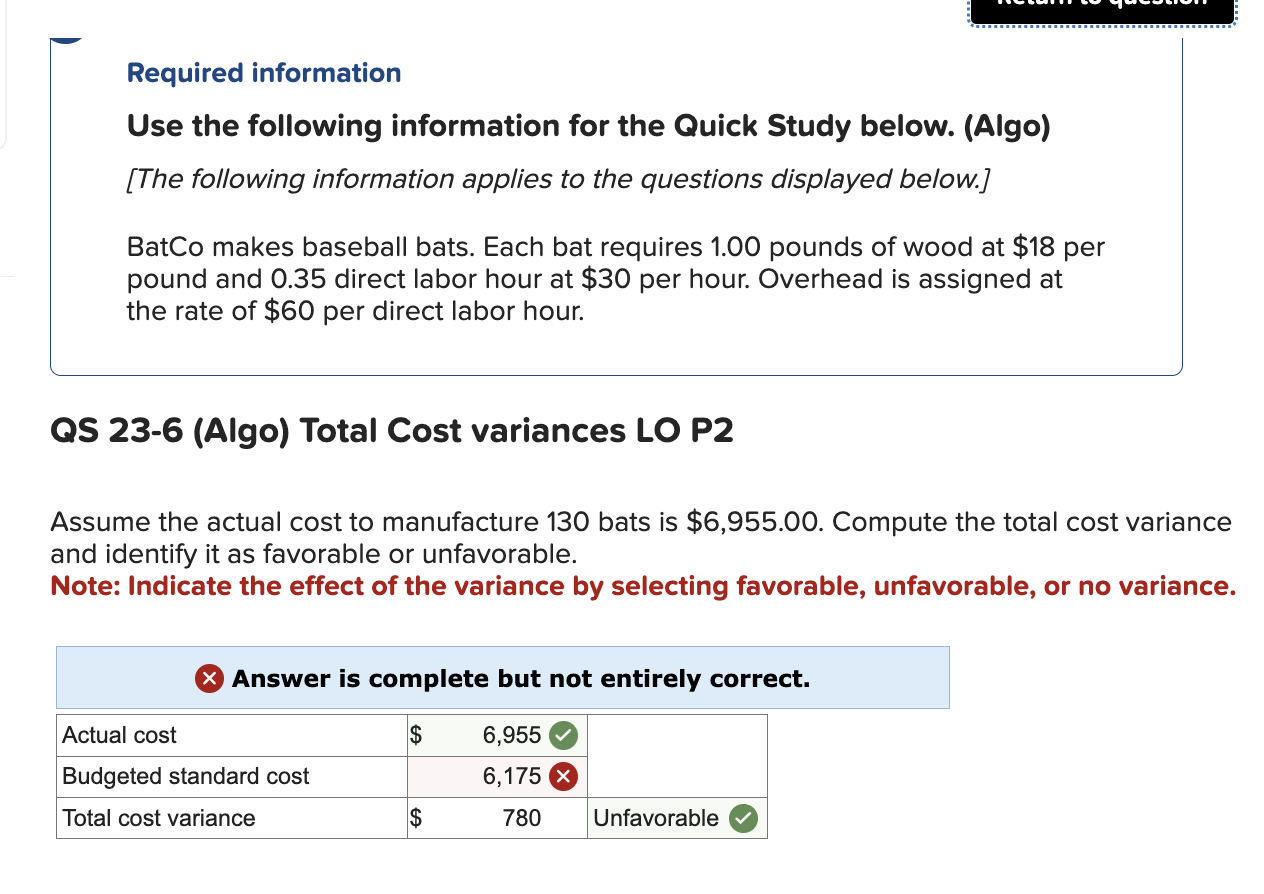Click the red X beside Budgeted standard cost
This screenshot has width=1264, height=894.
click(x=562, y=776)
